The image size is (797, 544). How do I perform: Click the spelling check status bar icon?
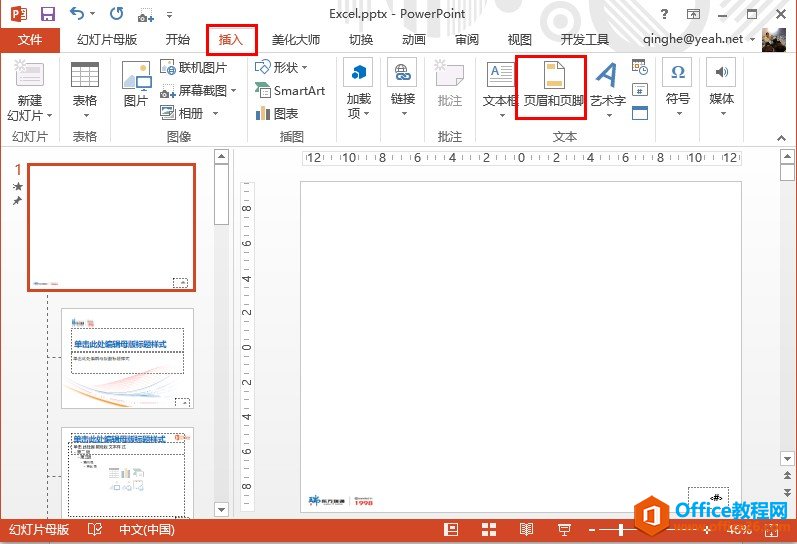coord(95,530)
